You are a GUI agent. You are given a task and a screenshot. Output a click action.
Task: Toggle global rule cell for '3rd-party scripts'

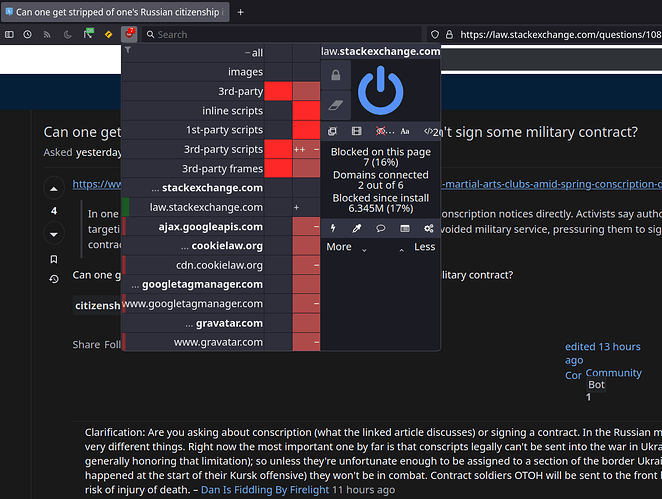[x=278, y=149]
